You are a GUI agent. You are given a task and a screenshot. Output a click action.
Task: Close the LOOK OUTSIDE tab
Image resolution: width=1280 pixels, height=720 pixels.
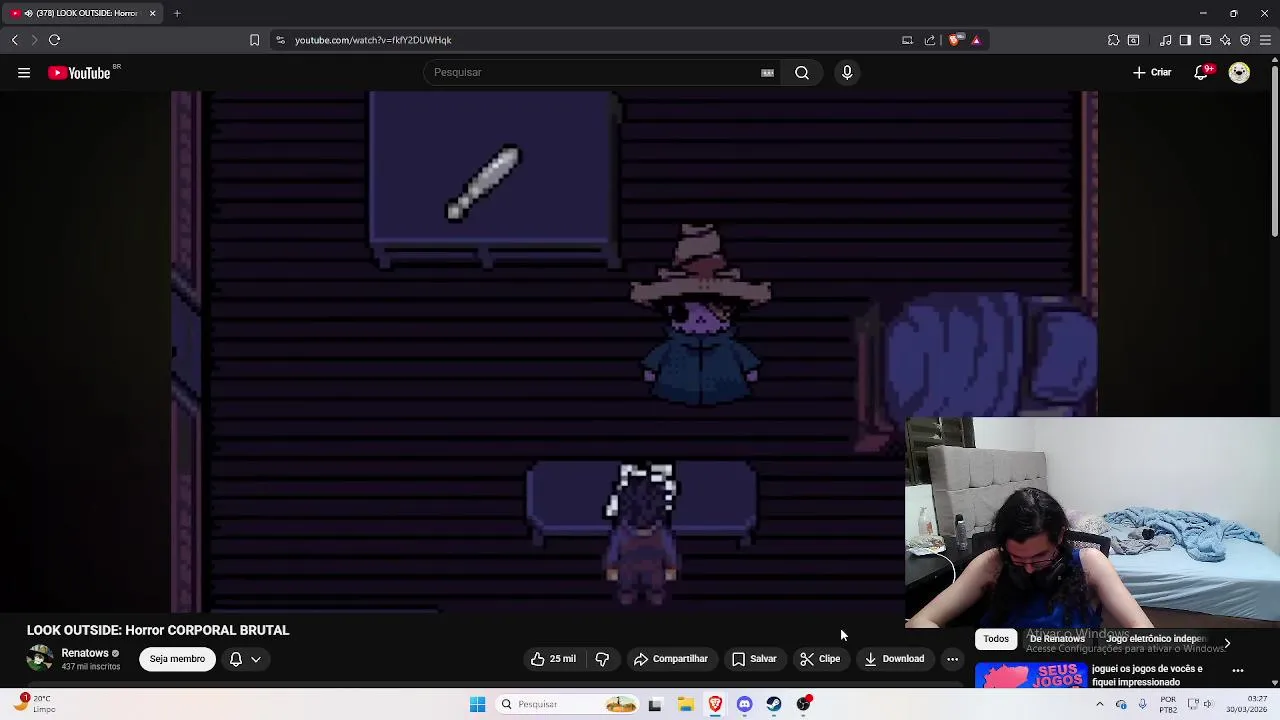coord(152,13)
